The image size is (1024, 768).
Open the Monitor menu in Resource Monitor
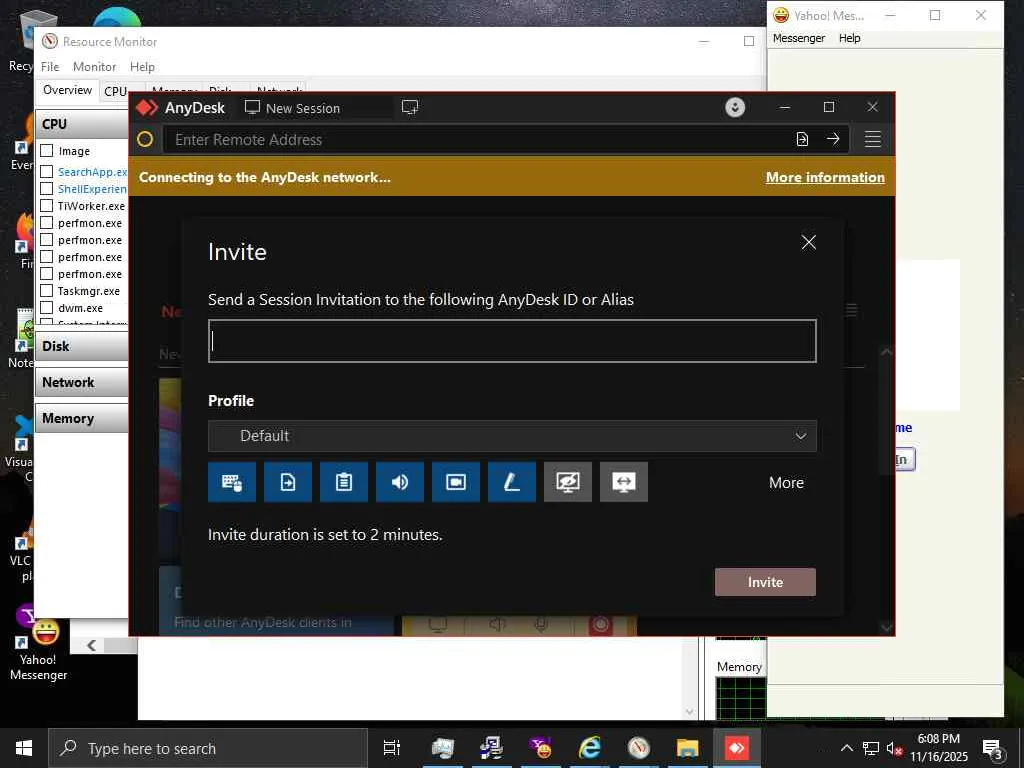tap(94, 67)
